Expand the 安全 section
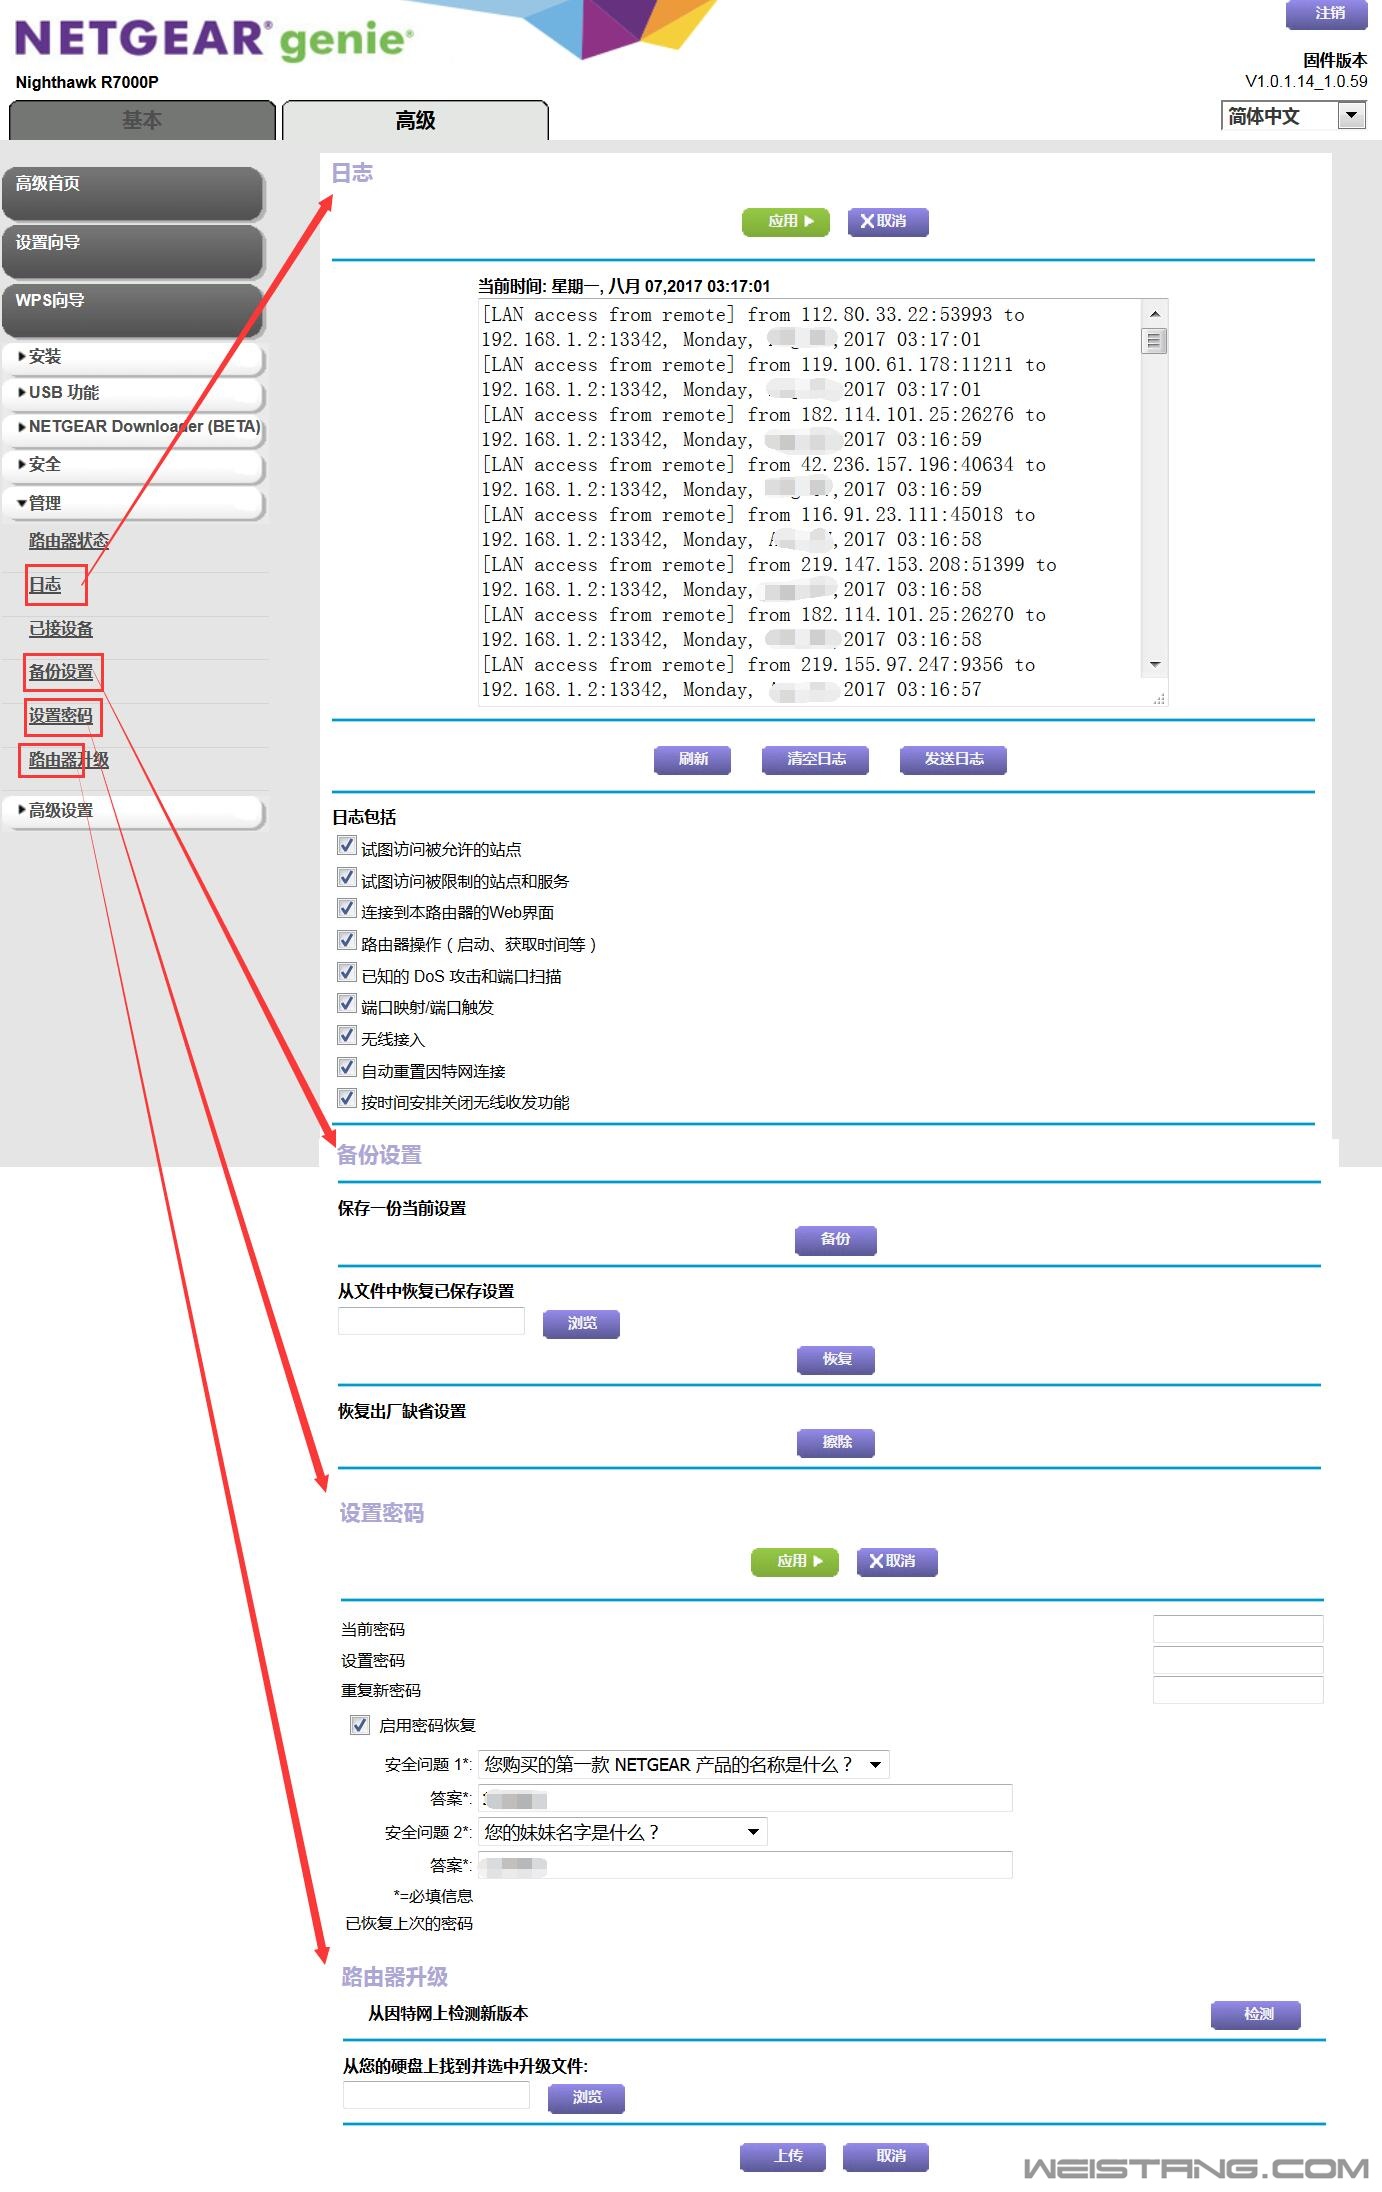 (133, 465)
